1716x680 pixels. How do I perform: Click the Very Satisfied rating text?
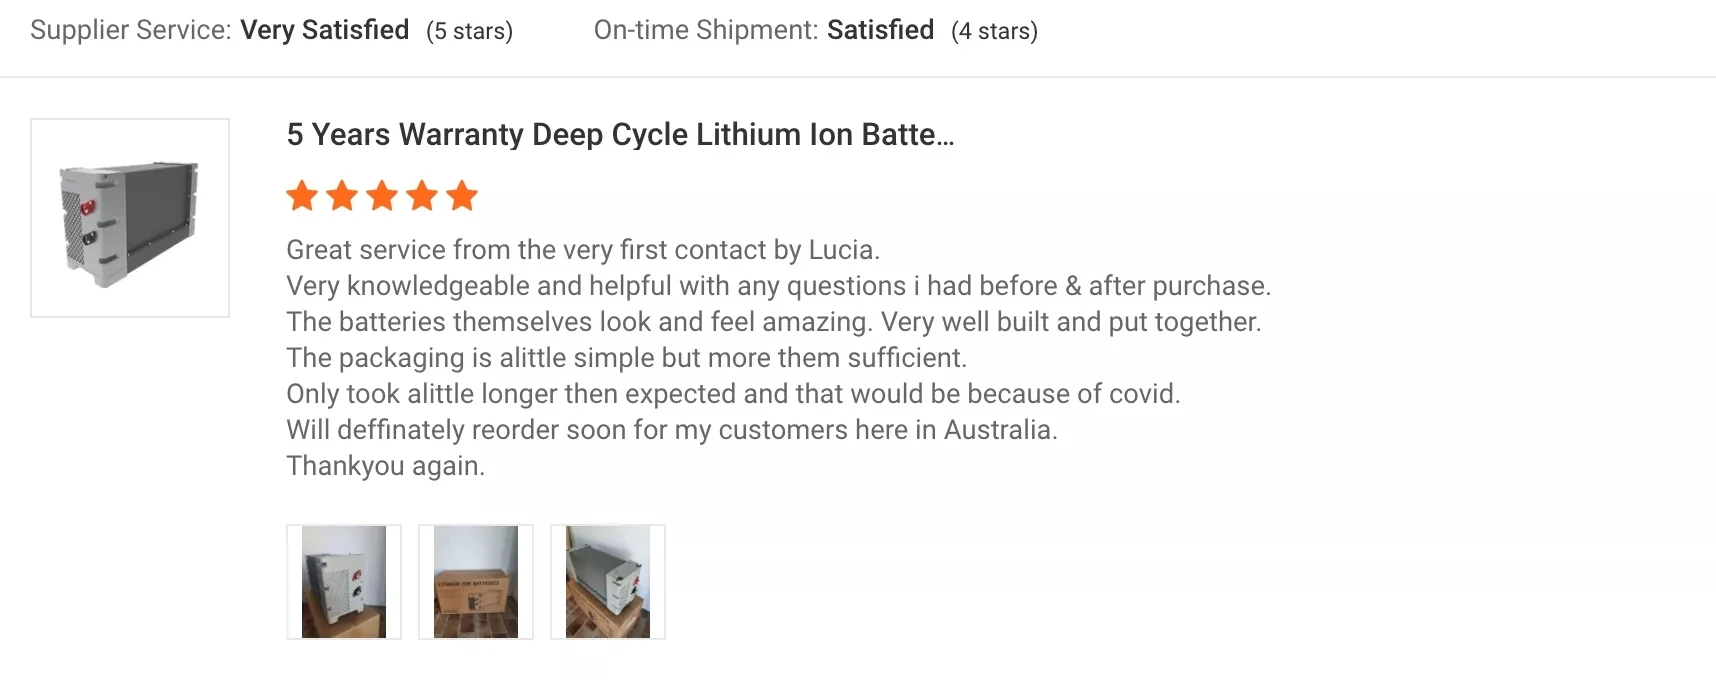325,30
